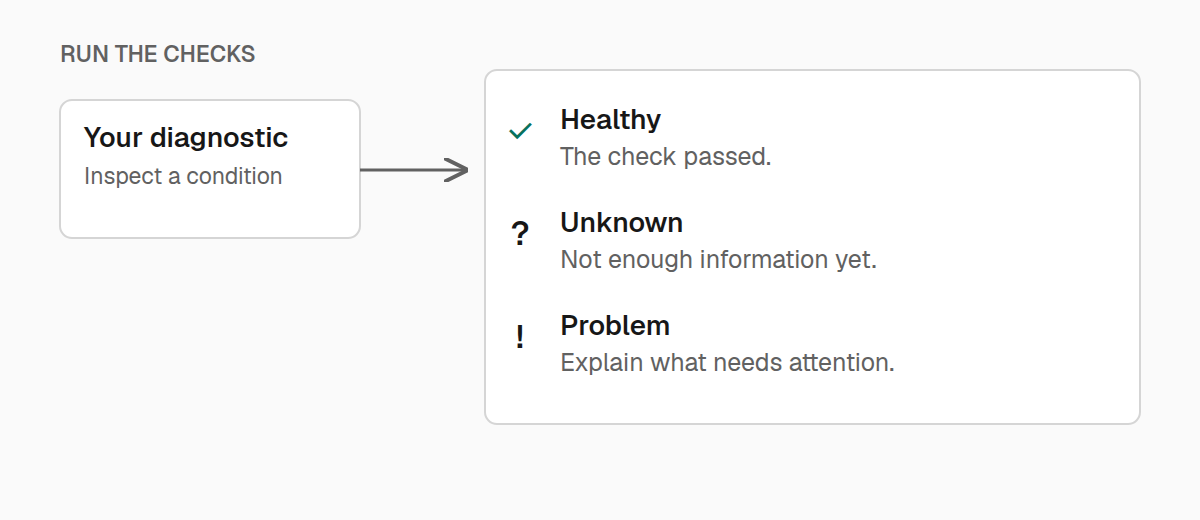Click the arrow line leaving diagnostic card

pos(402,170)
